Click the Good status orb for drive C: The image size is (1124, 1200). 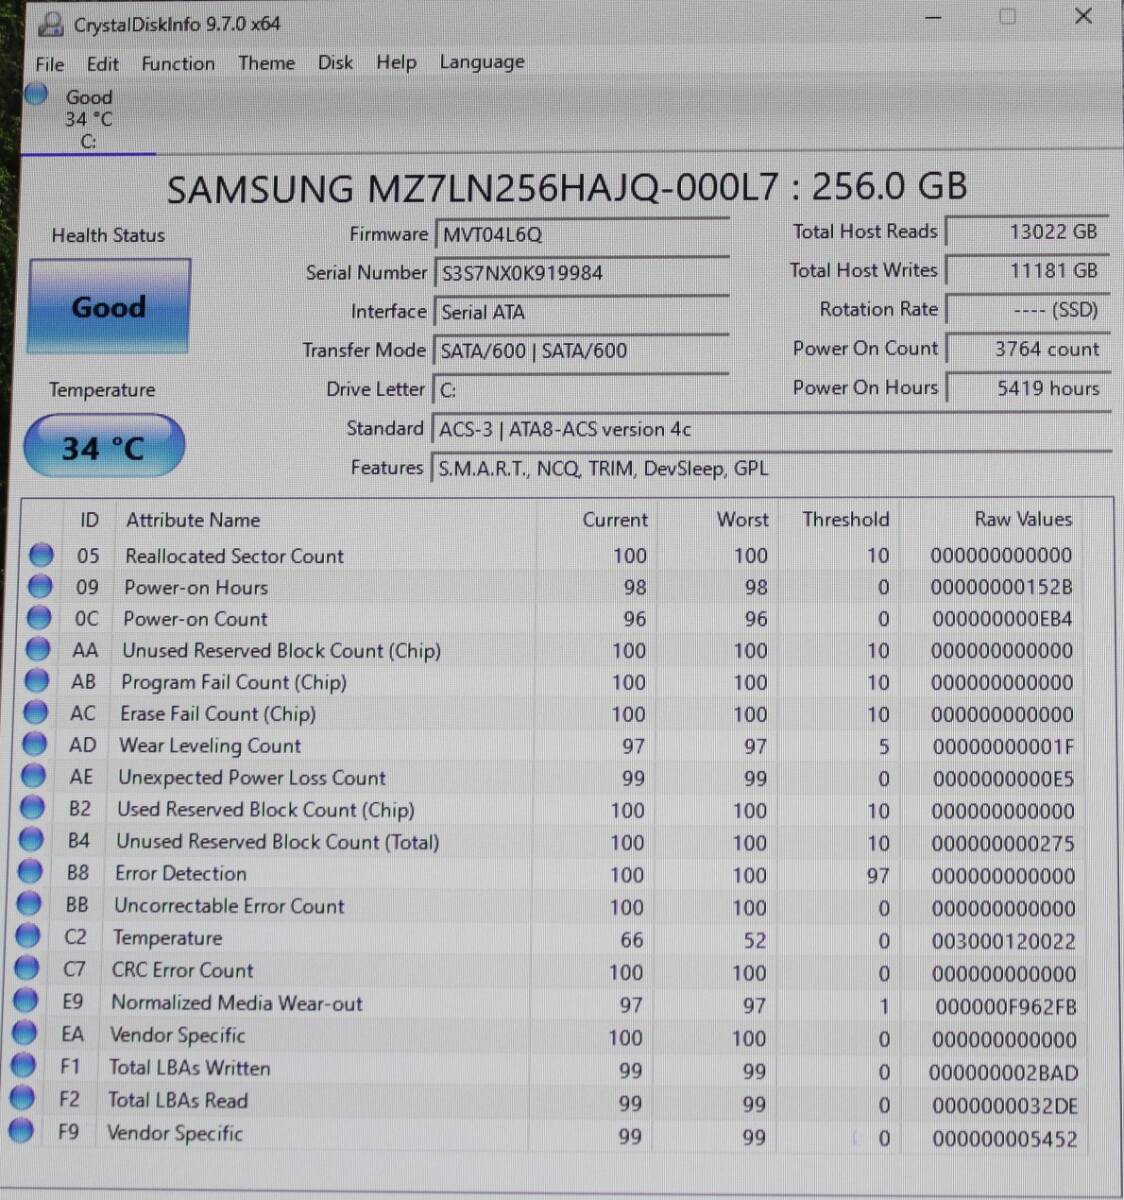point(36,94)
